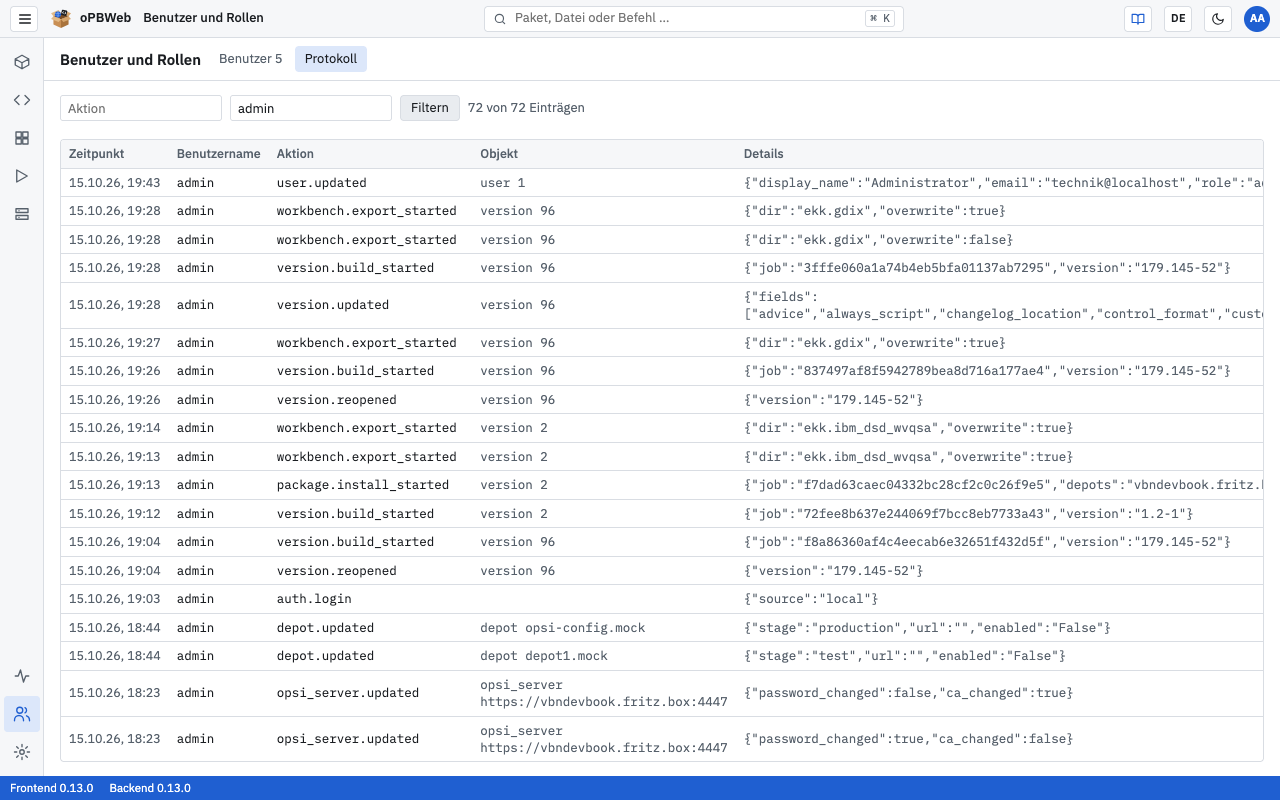
Task: Click the Benutzername column header
Action: click(219, 154)
